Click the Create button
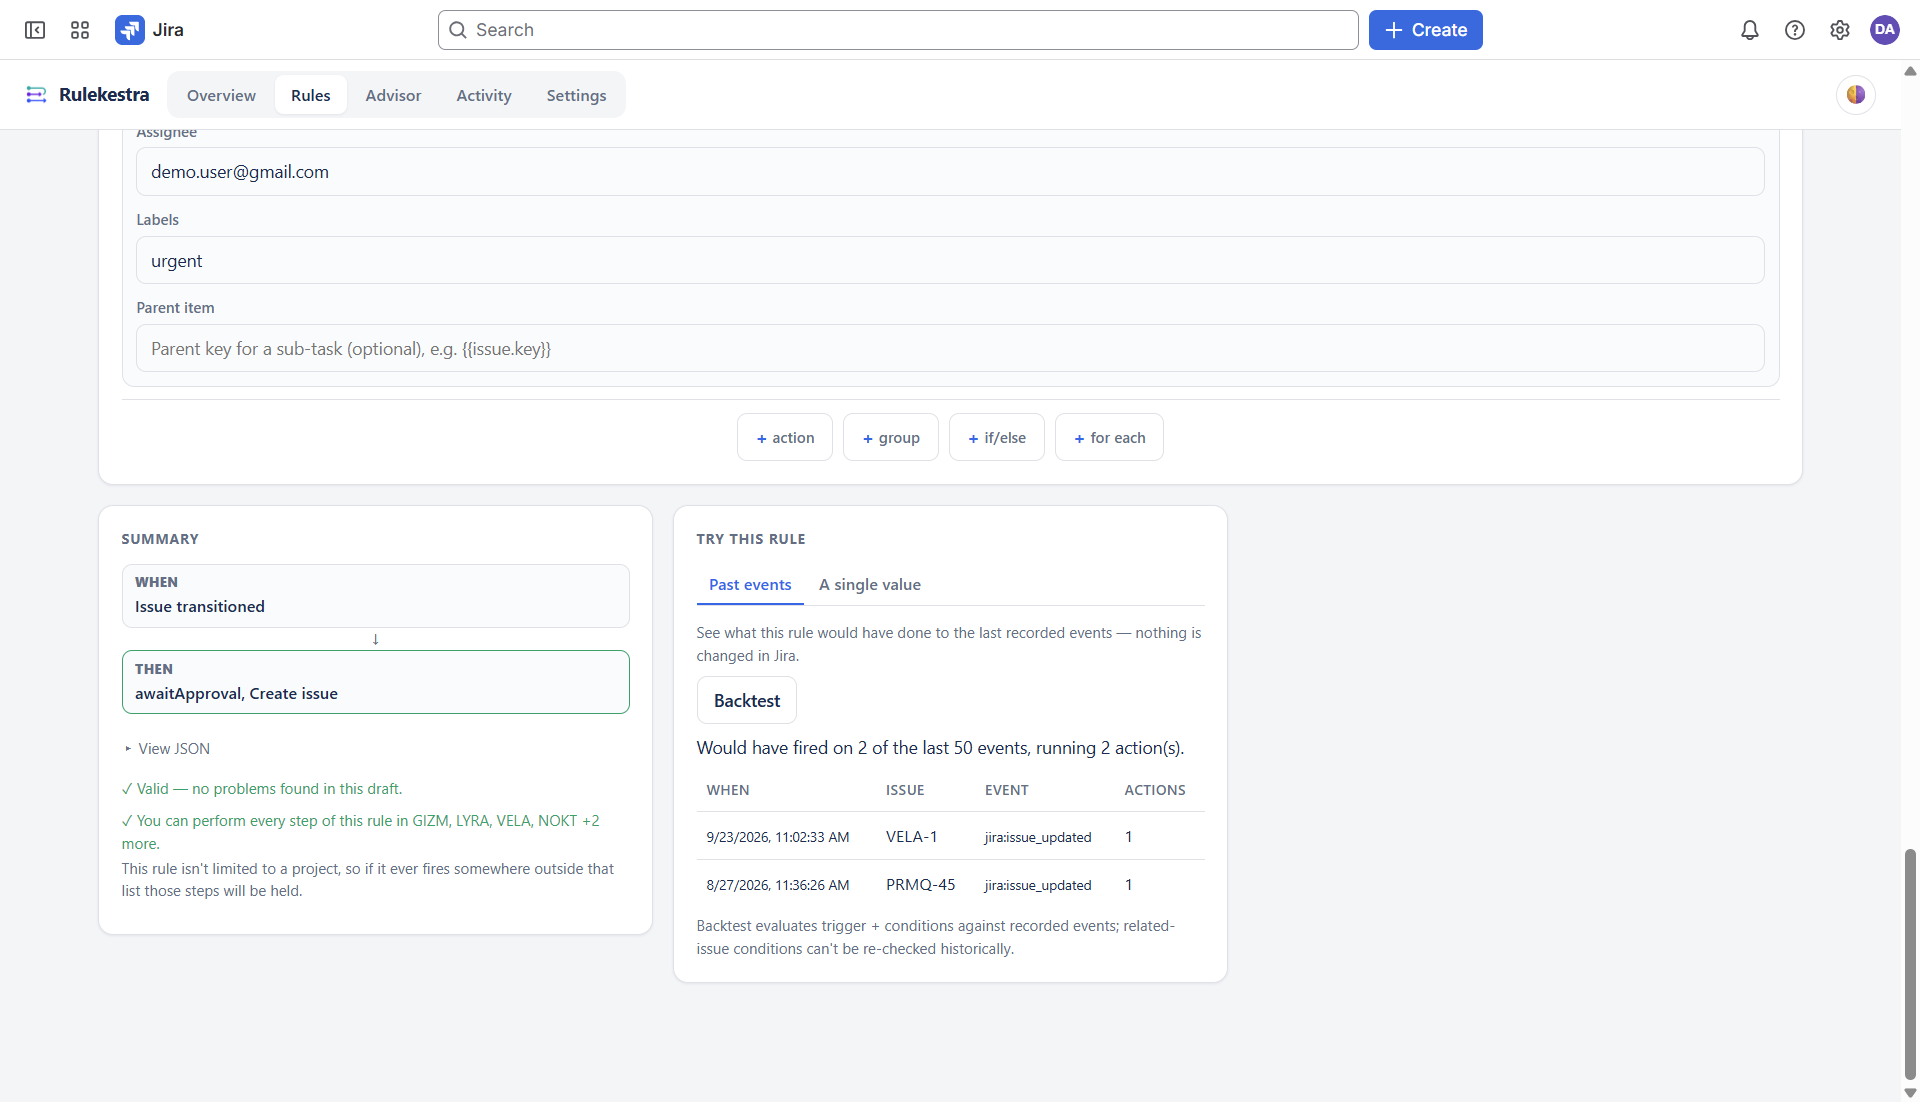Image resolution: width=1920 pixels, height=1102 pixels. 1426,30
